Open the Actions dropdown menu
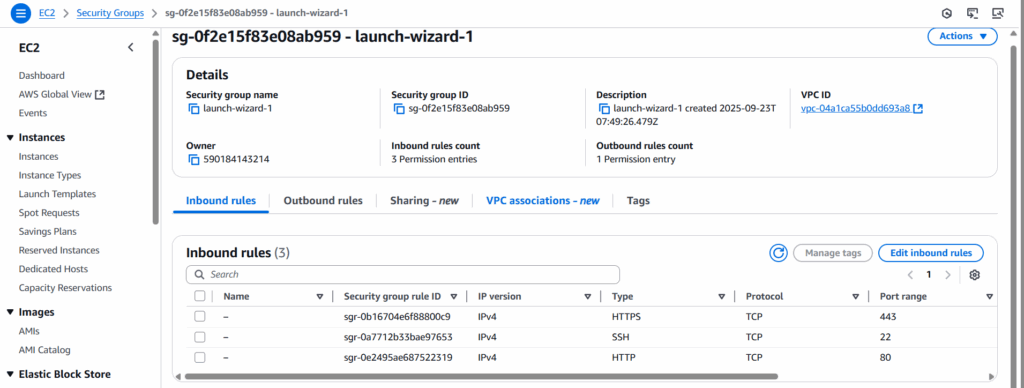Screen dimensions: 1024x388 pyautogui.click(x=962, y=37)
